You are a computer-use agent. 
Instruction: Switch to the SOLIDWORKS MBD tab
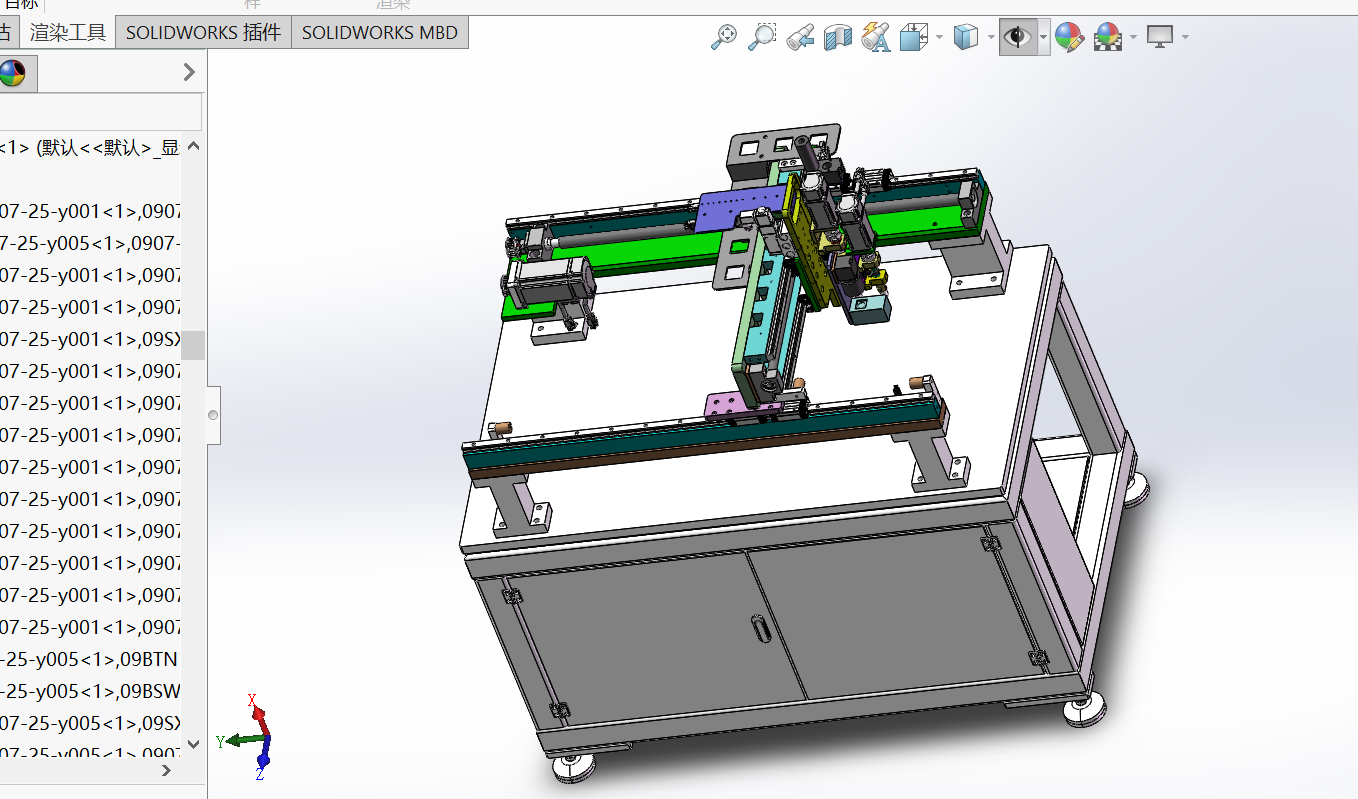(x=380, y=32)
